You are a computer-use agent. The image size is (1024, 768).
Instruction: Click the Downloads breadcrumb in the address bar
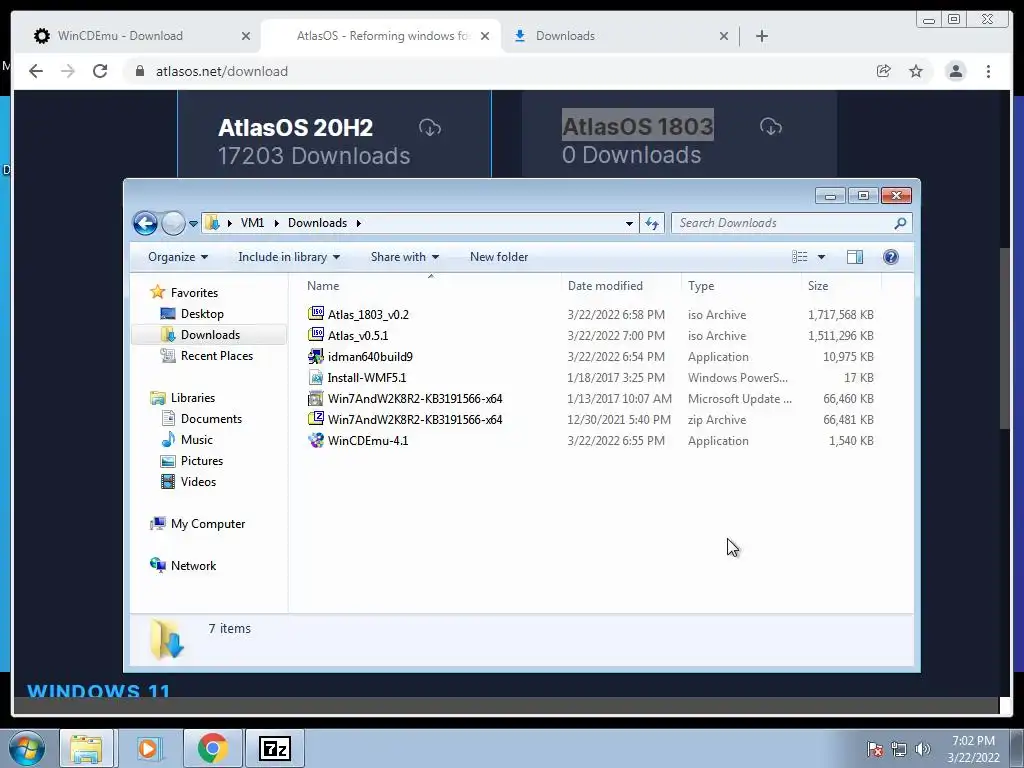(317, 223)
